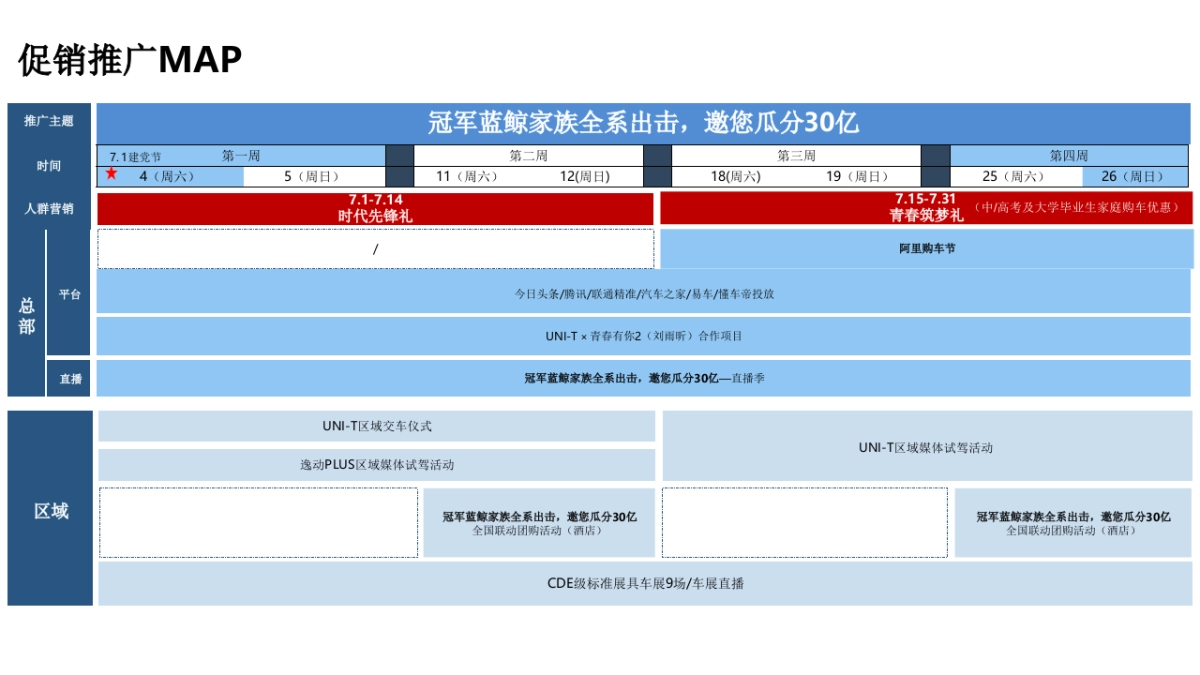1200x675 pixels.
Task: Click the 逸动PLUS区域媒体试驾活动 bar
Action: pos(376,463)
